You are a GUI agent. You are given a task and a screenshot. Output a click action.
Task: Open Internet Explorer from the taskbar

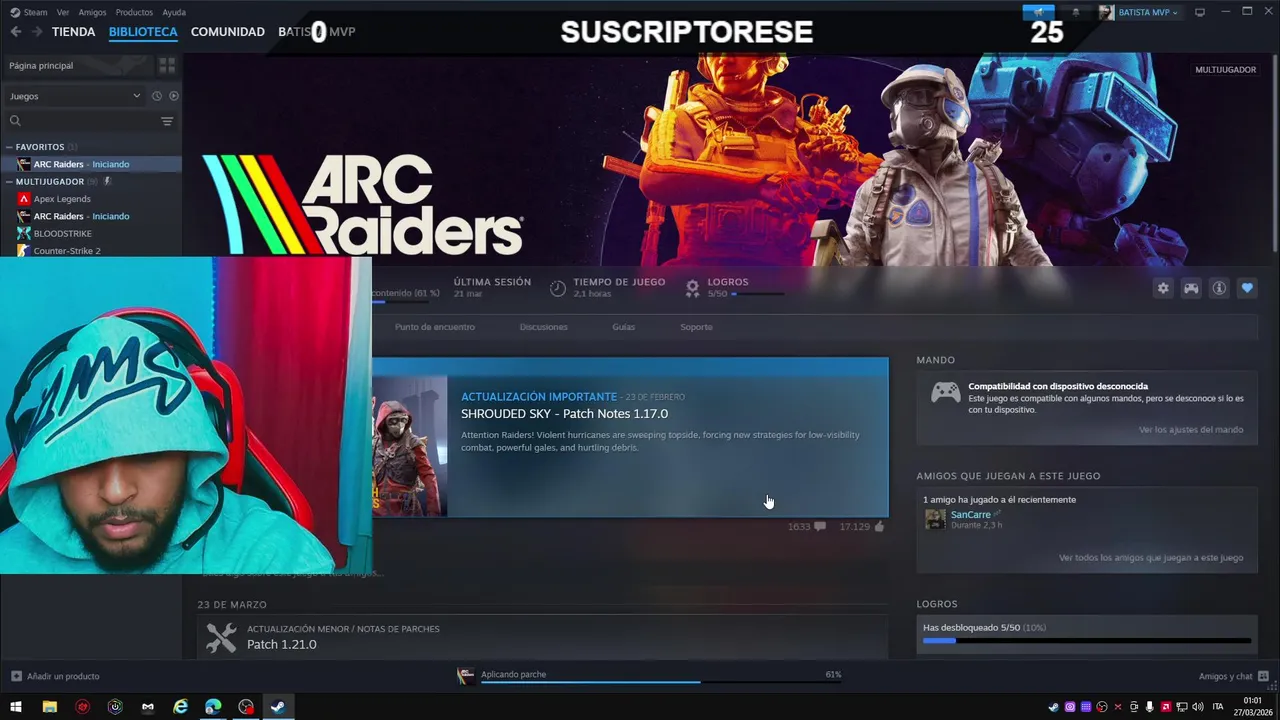180,707
